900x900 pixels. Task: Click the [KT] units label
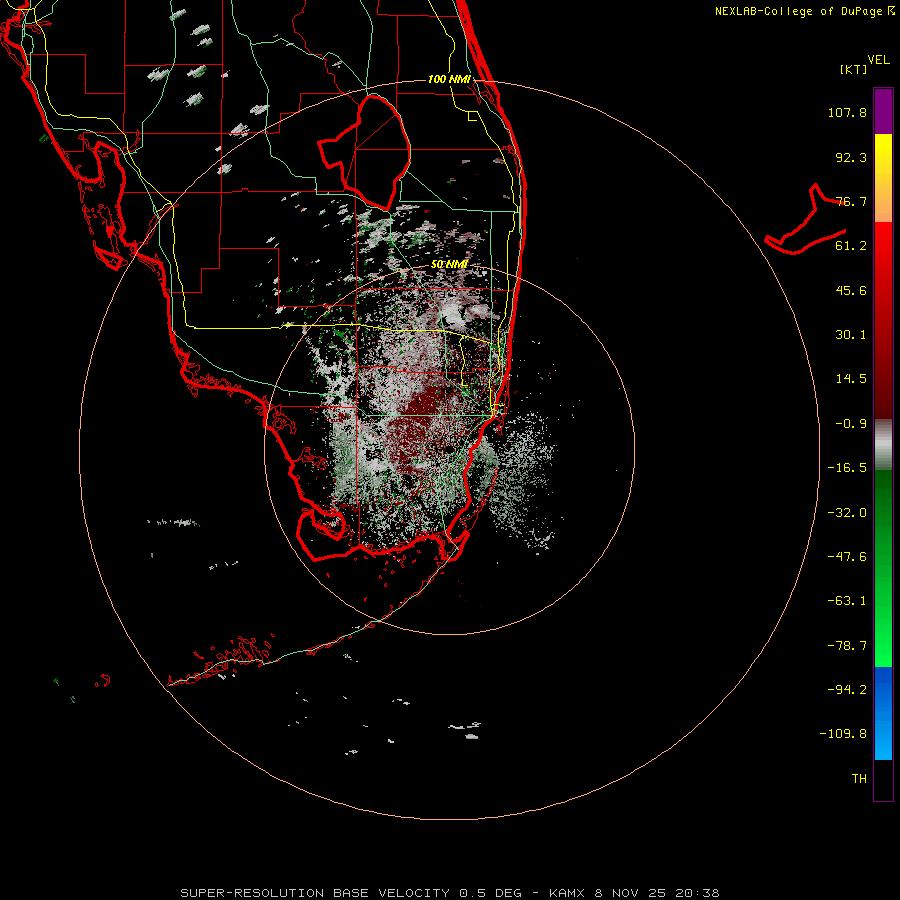pos(853,69)
